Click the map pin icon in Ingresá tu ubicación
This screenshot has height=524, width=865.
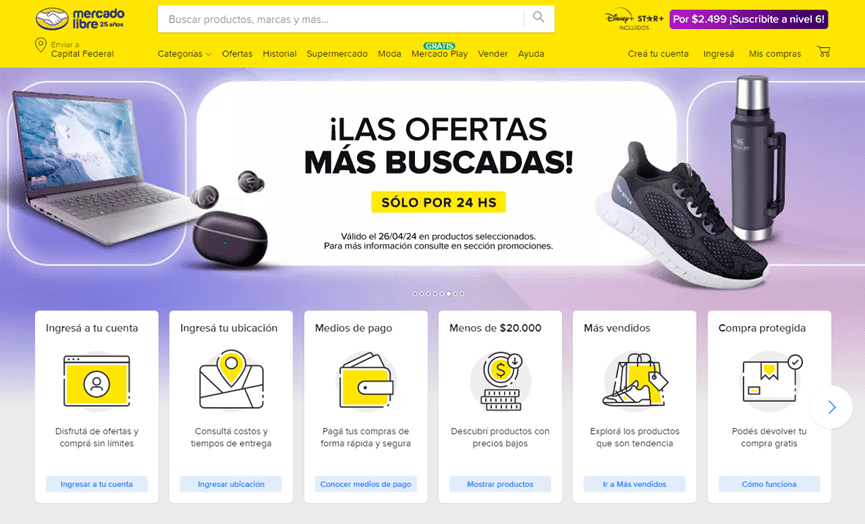(x=231, y=379)
